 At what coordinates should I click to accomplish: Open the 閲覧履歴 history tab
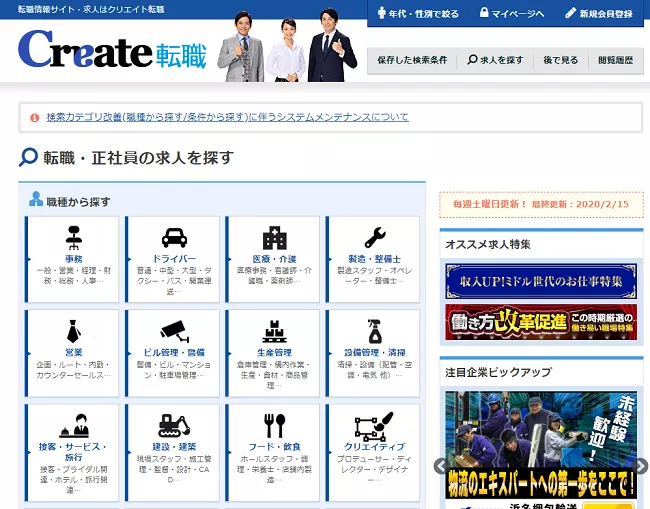(x=615, y=60)
